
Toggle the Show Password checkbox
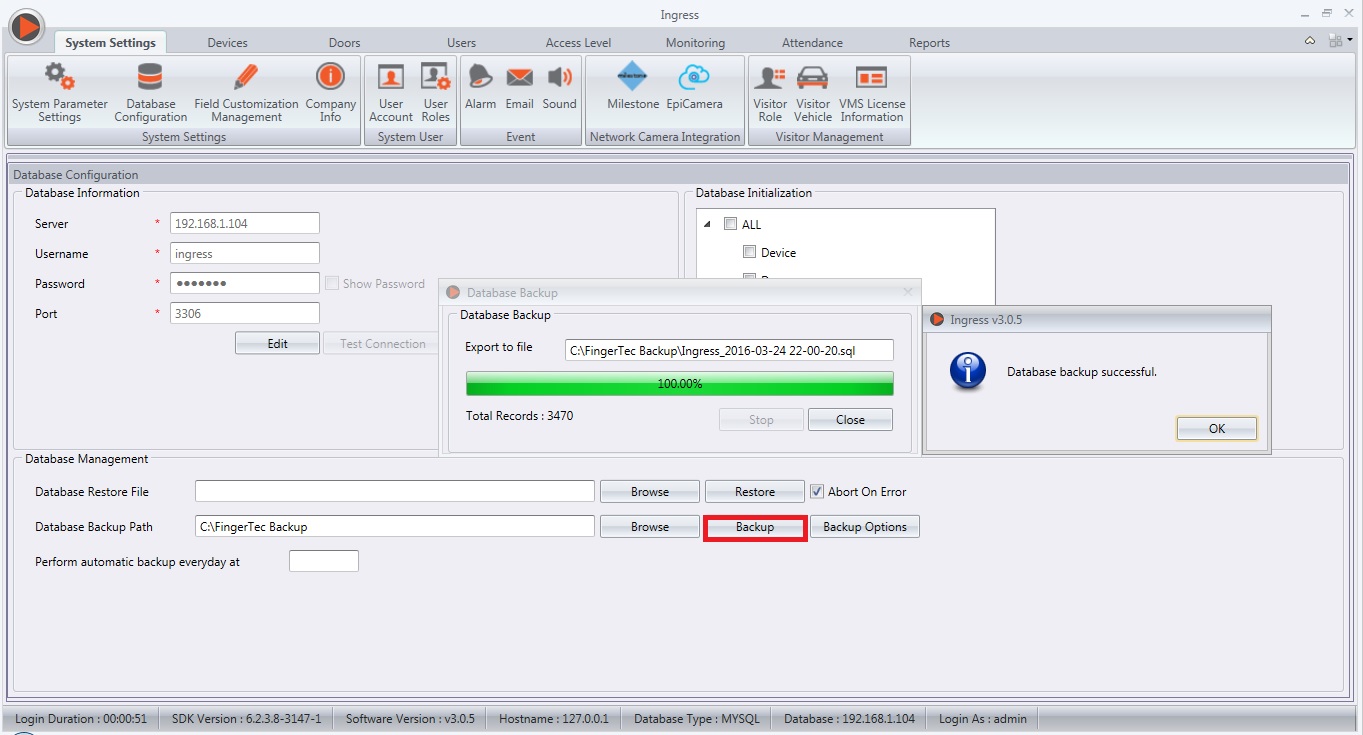(332, 283)
